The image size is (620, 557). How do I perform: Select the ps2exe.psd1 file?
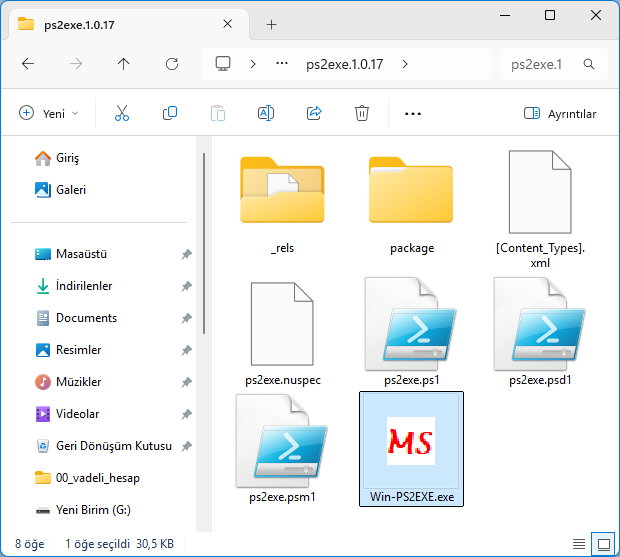[x=540, y=331]
